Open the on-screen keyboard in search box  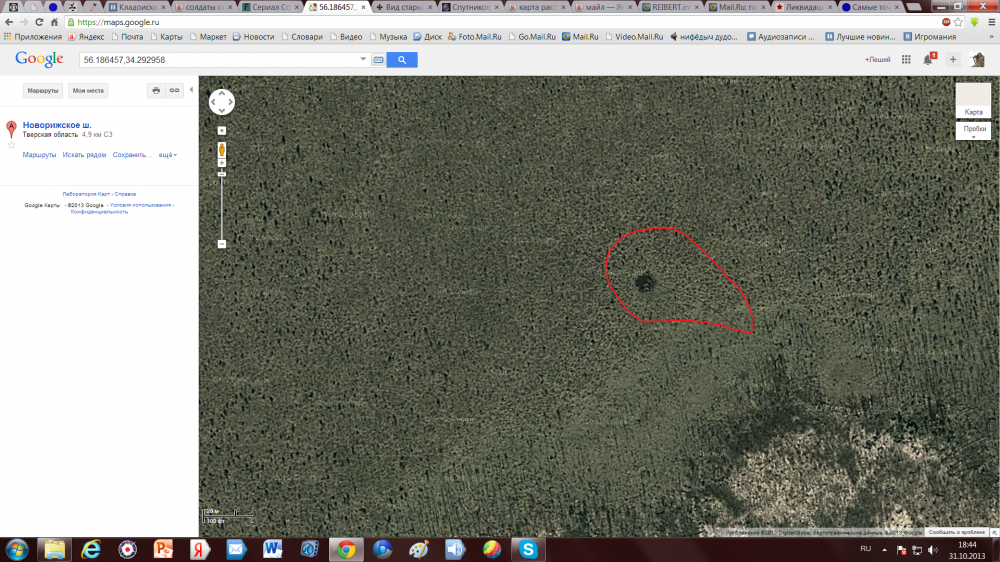[x=378, y=60]
